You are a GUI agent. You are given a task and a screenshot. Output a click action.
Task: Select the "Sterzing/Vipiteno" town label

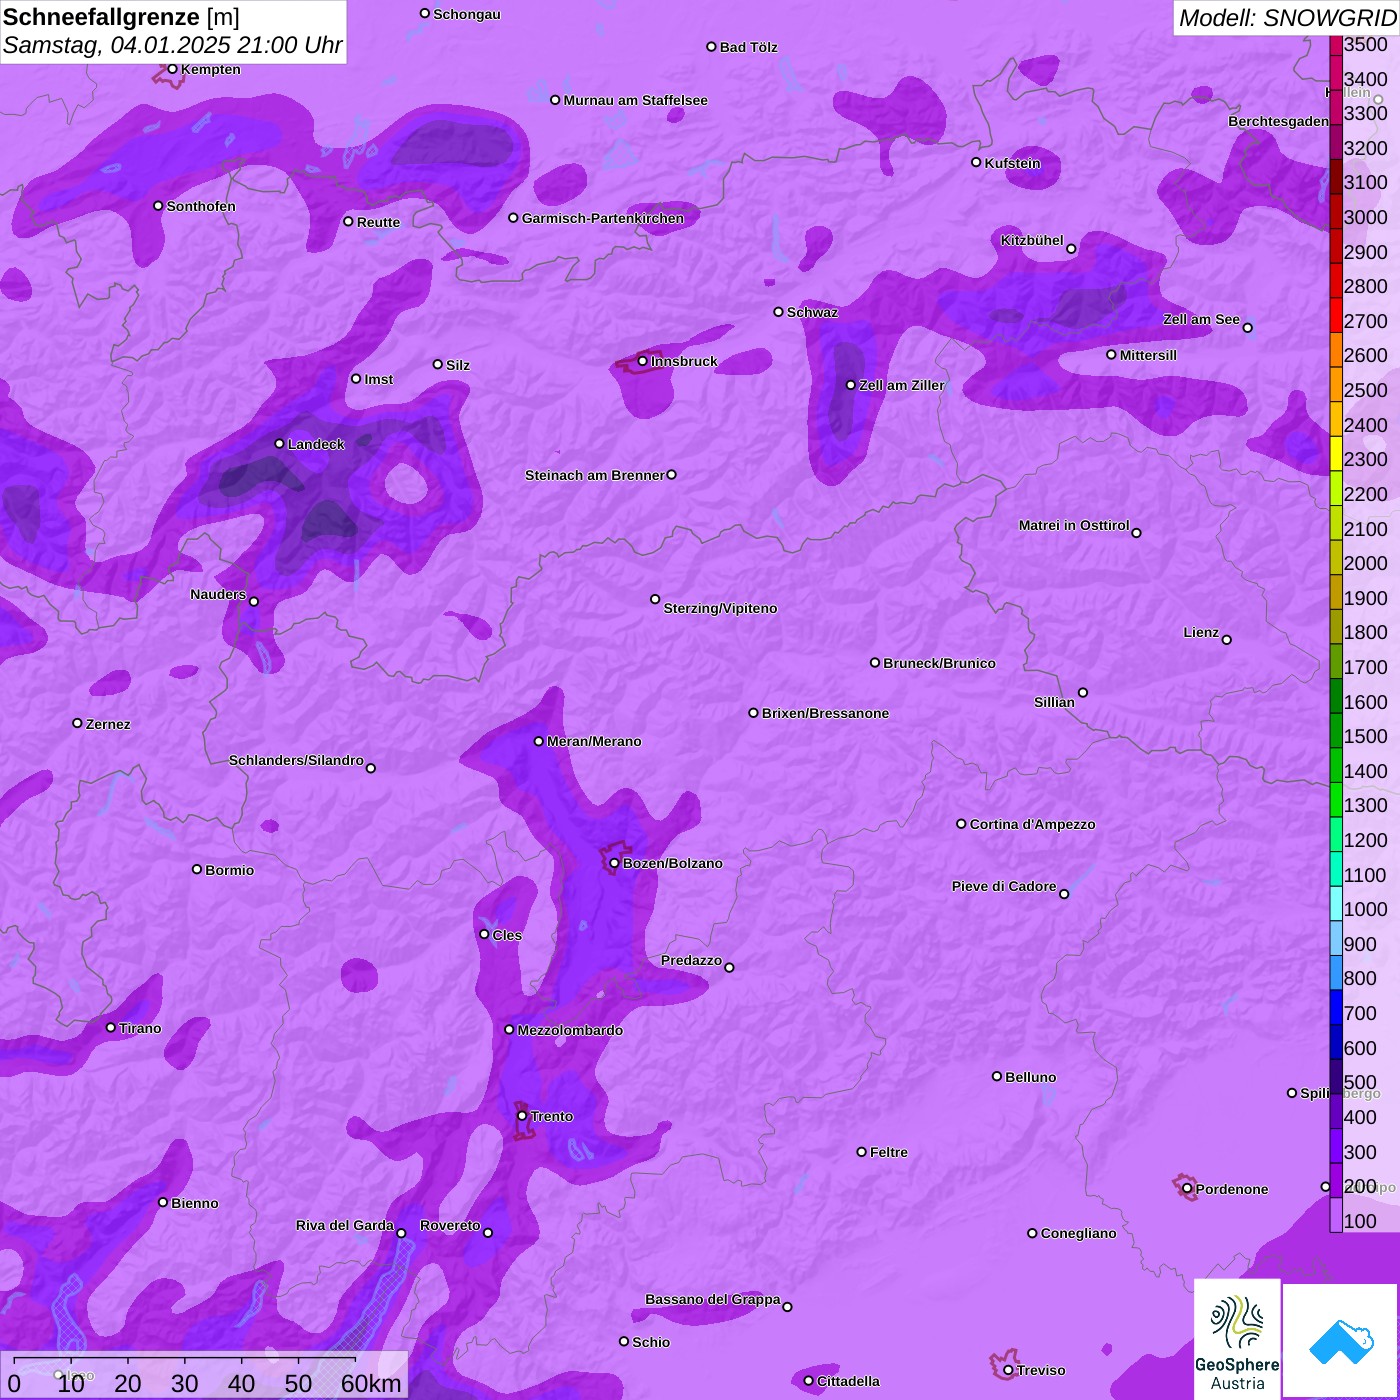coord(720,608)
